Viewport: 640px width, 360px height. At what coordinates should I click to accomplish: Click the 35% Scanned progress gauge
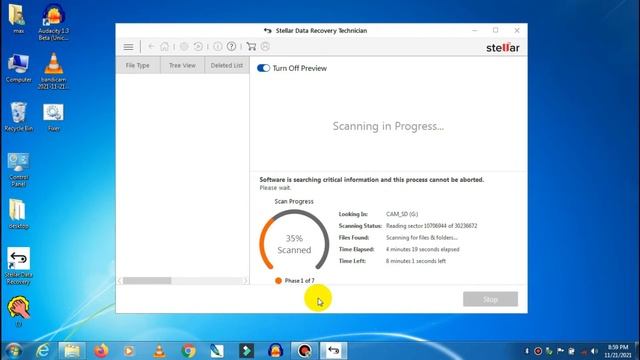pyautogui.click(x=294, y=241)
